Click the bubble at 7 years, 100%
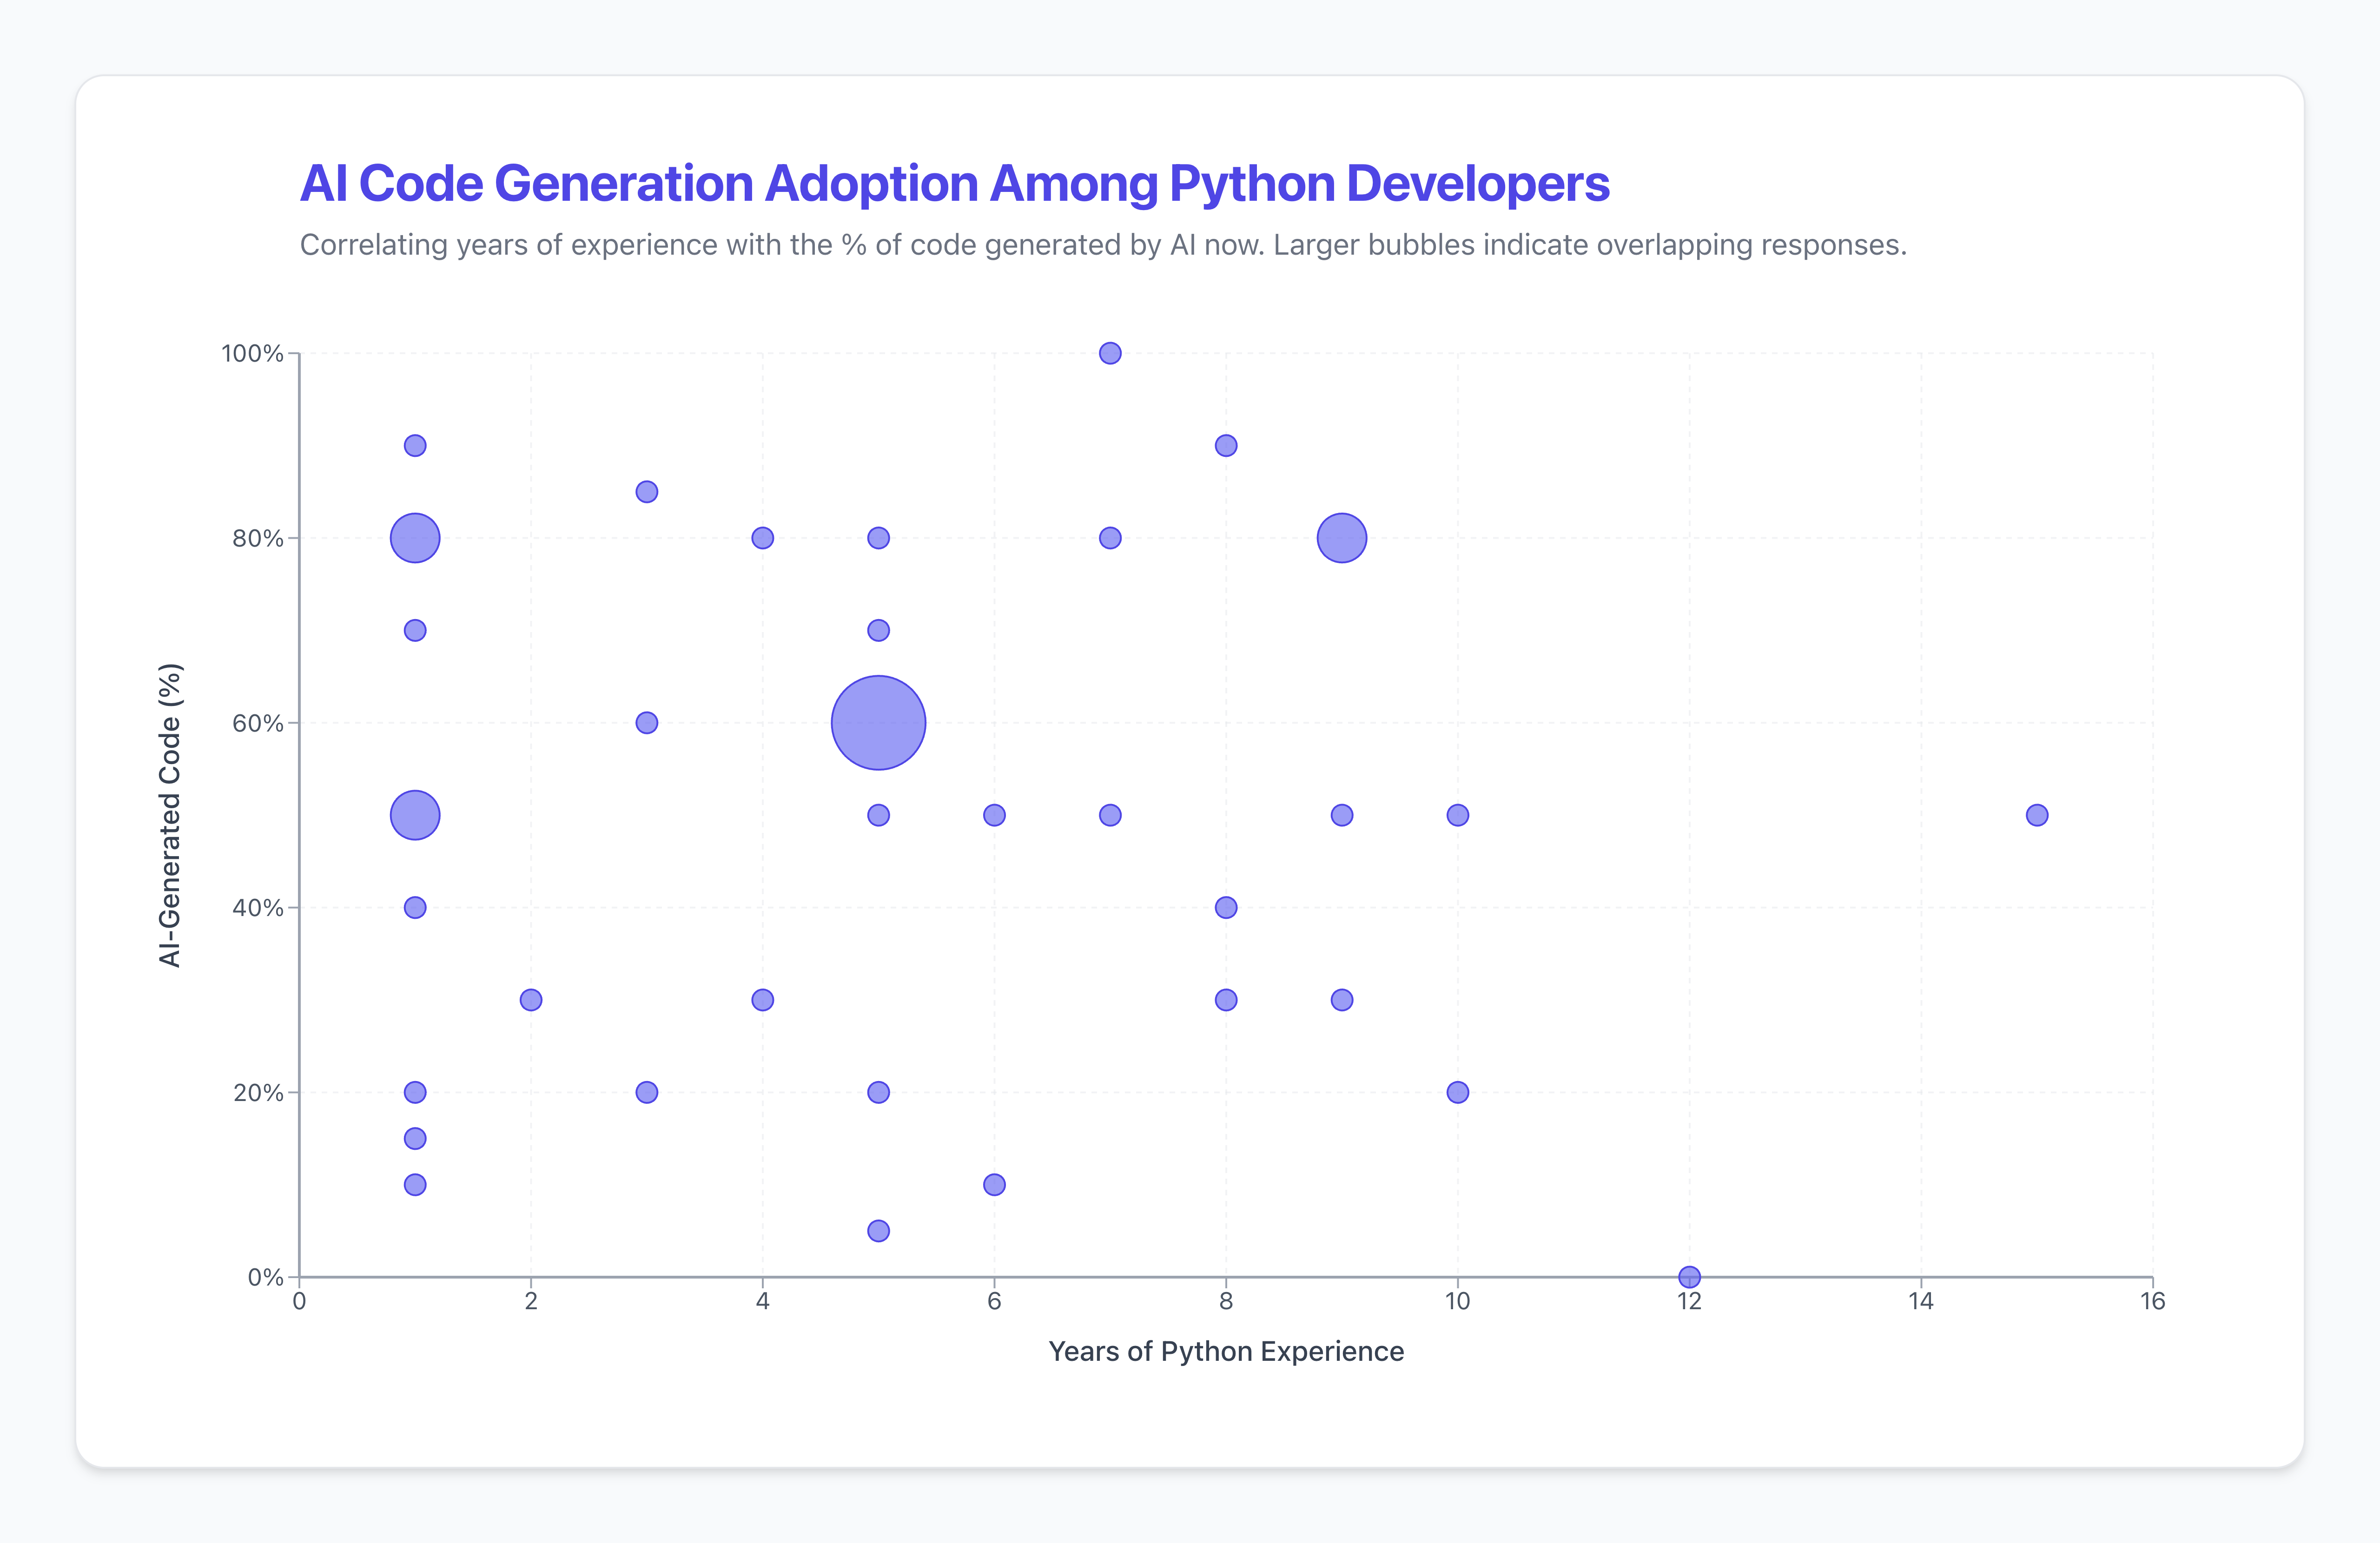The image size is (2380, 1543). click(x=1110, y=353)
